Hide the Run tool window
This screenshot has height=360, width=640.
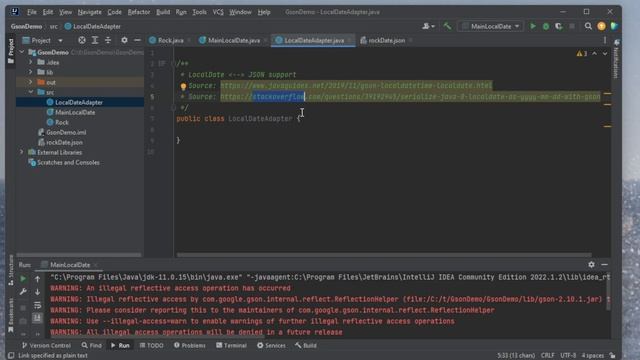(x=604, y=264)
